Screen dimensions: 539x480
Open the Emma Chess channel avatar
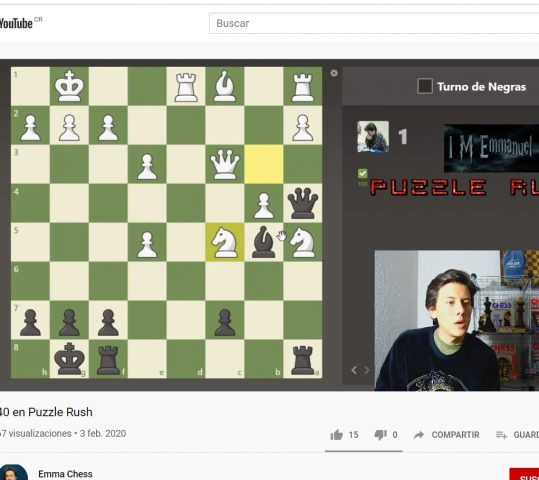tap(13, 472)
